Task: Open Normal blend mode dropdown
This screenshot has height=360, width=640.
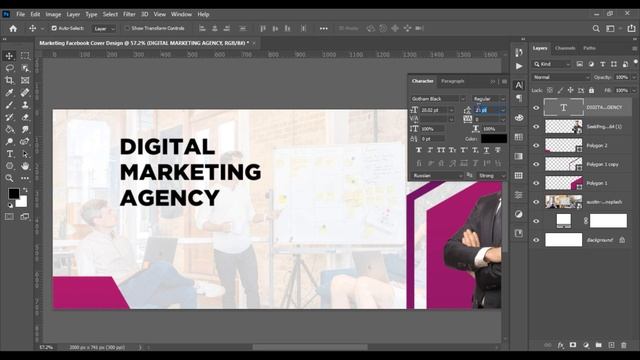Action: coord(561,77)
